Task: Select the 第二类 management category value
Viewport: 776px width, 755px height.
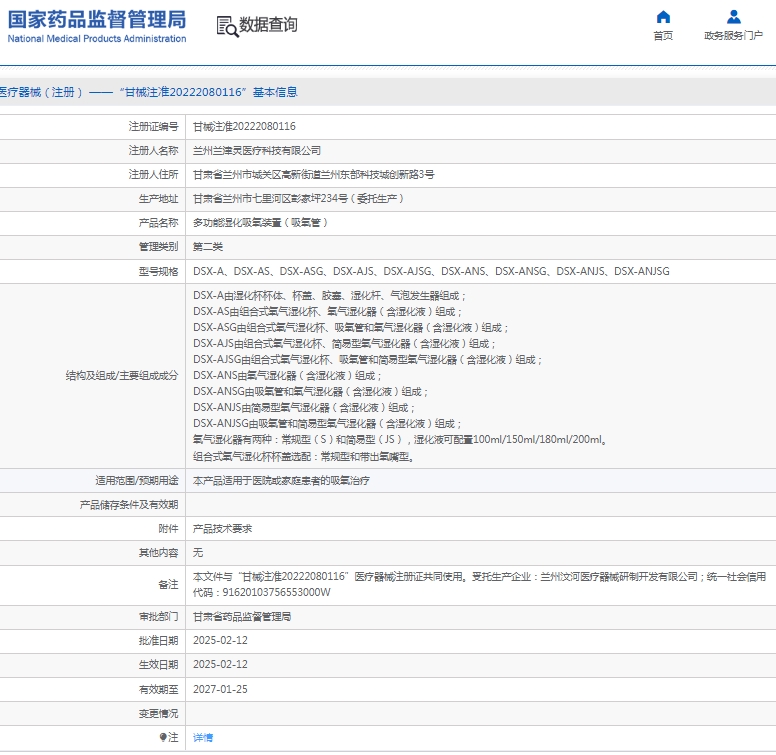Action: 208,247
